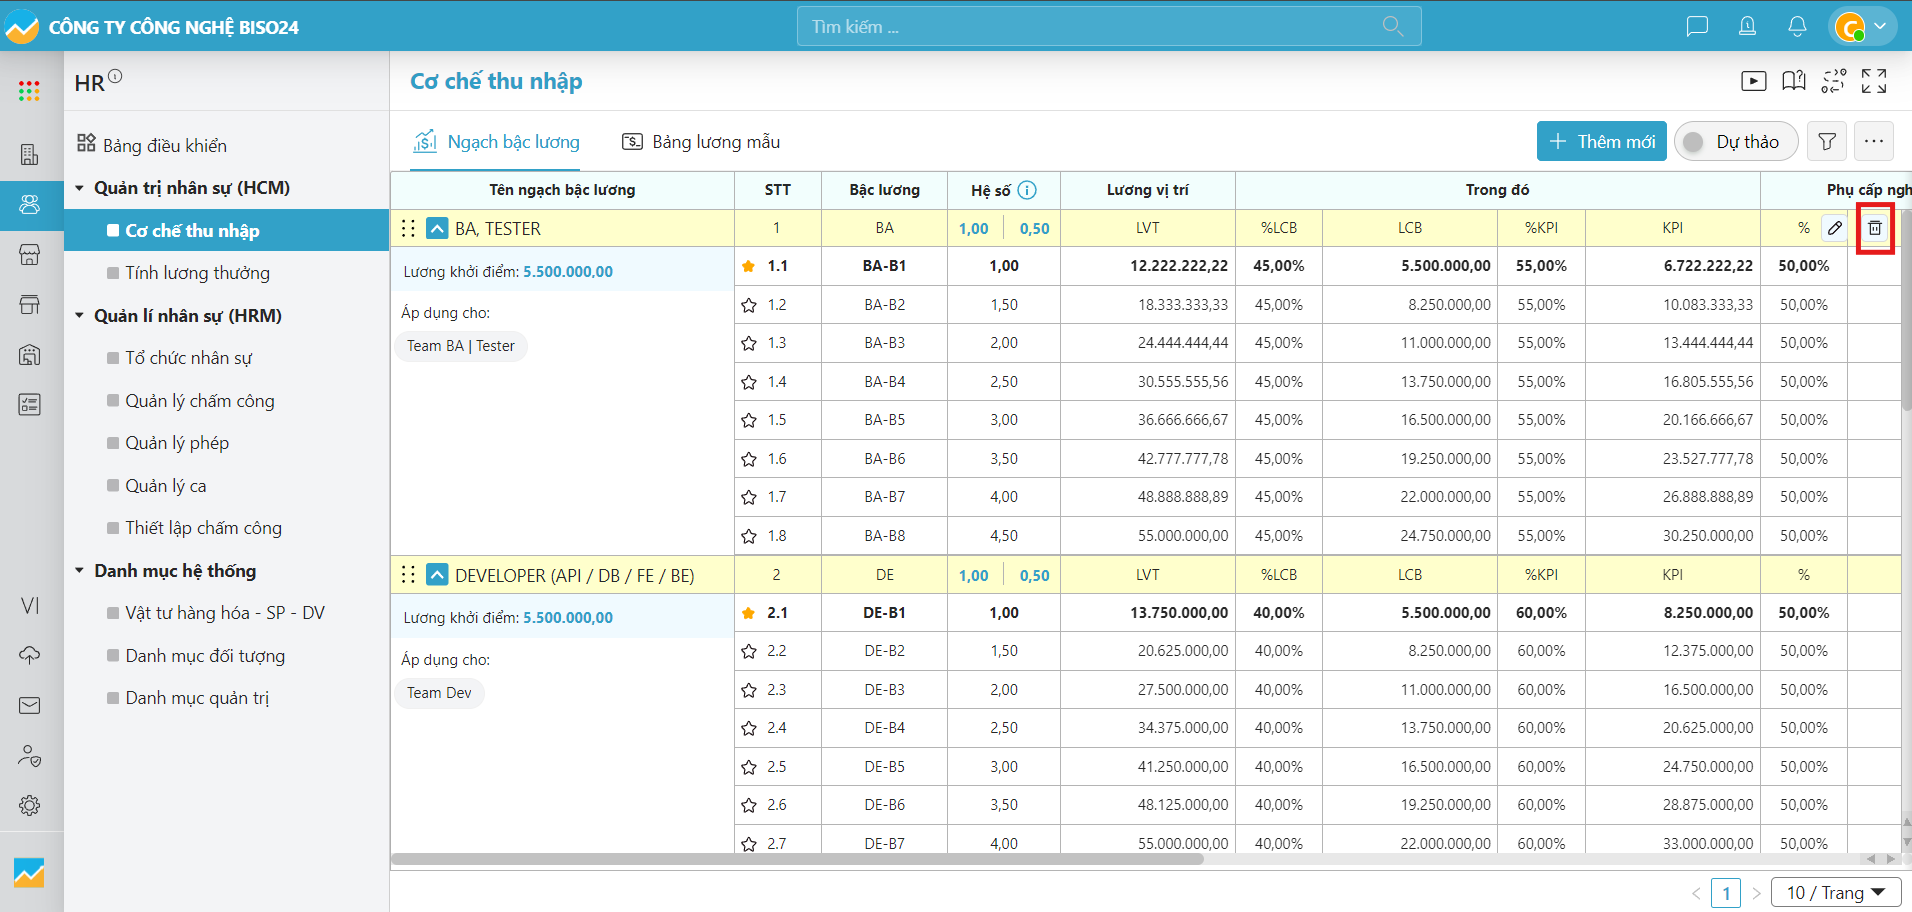Image resolution: width=1912 pixels, height=912 pixels.
Task: Enter fullscreen with the expand icon
Action: click(1874, 81)
